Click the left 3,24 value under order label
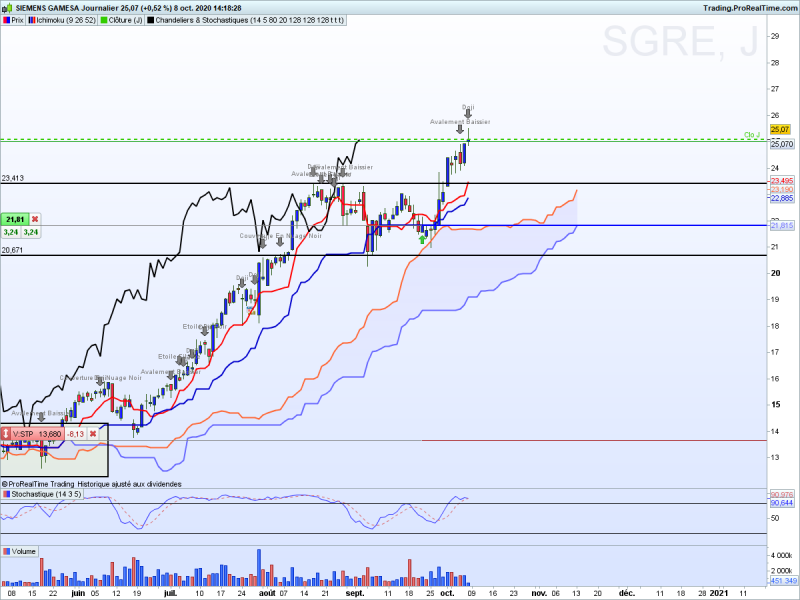Screen dimensions: 800x600 point(11,232)
